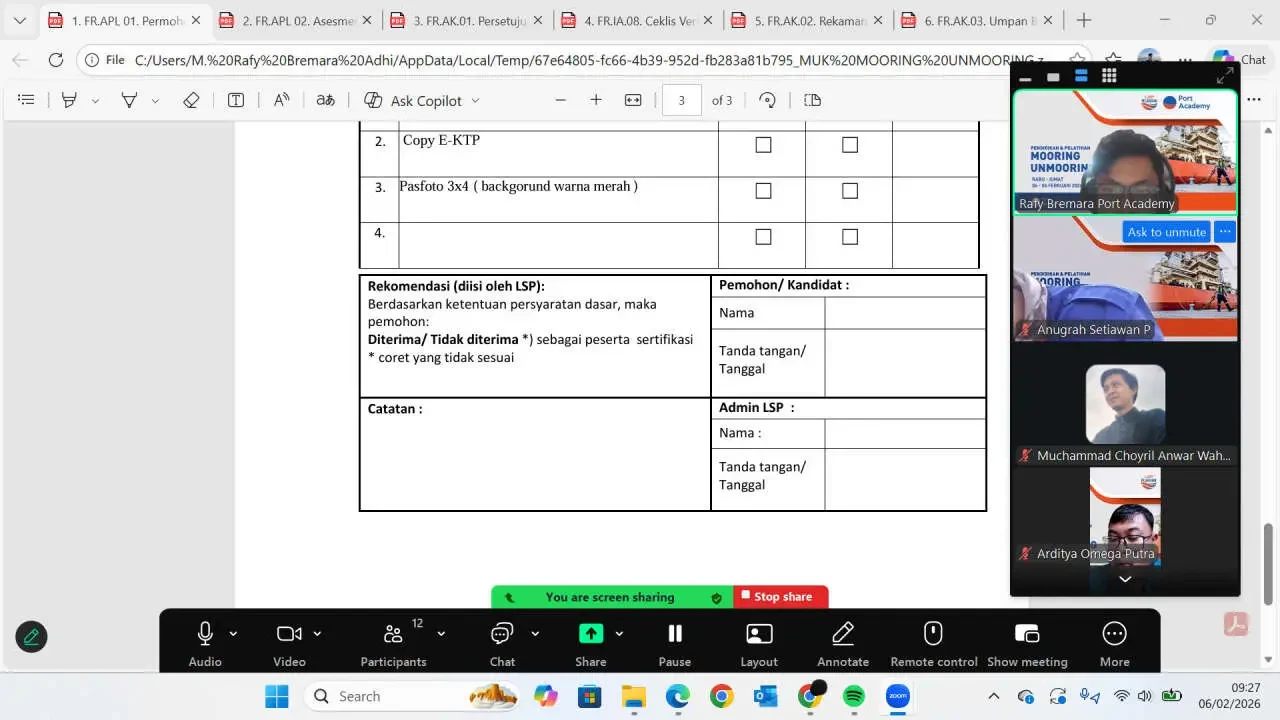Expand the Zoom Video options arrow

(317, 633)
